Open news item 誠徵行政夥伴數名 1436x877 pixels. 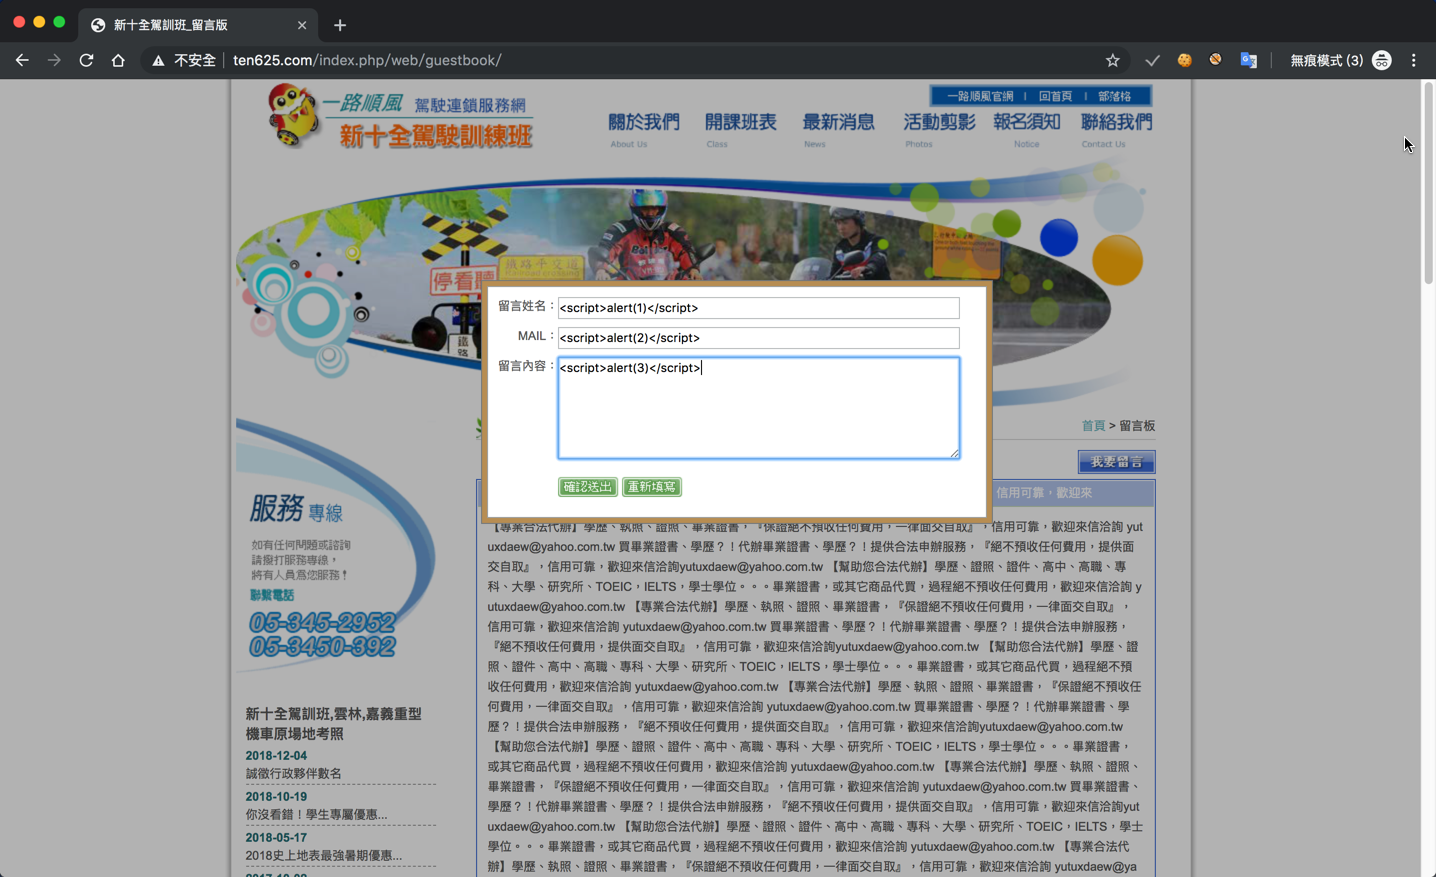(x=294, y=773)
